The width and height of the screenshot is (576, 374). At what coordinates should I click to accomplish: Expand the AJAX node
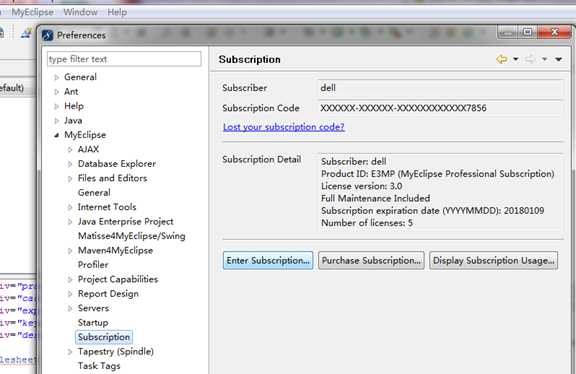[x=70, y=150]
